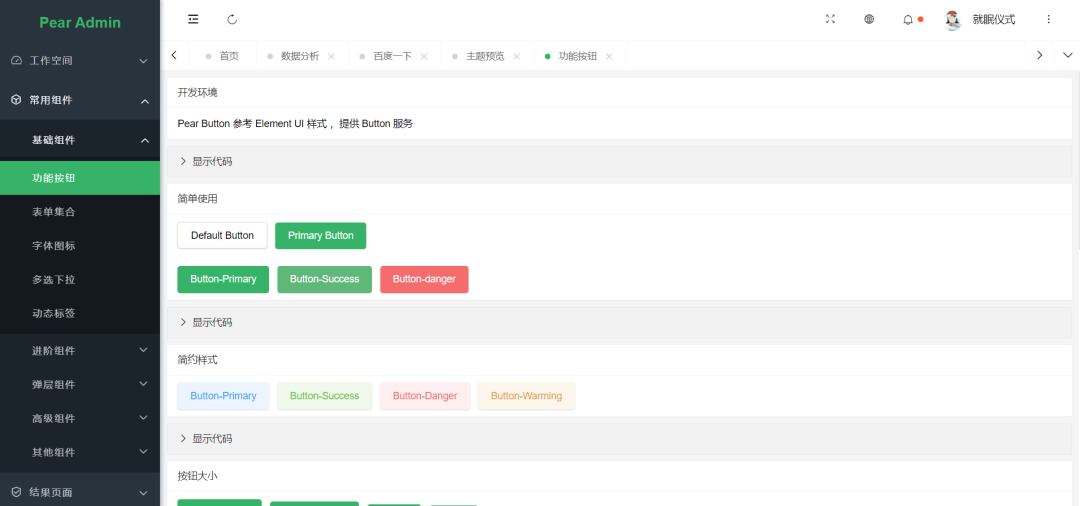Switch to the 首页 tab

pos(222,56)
